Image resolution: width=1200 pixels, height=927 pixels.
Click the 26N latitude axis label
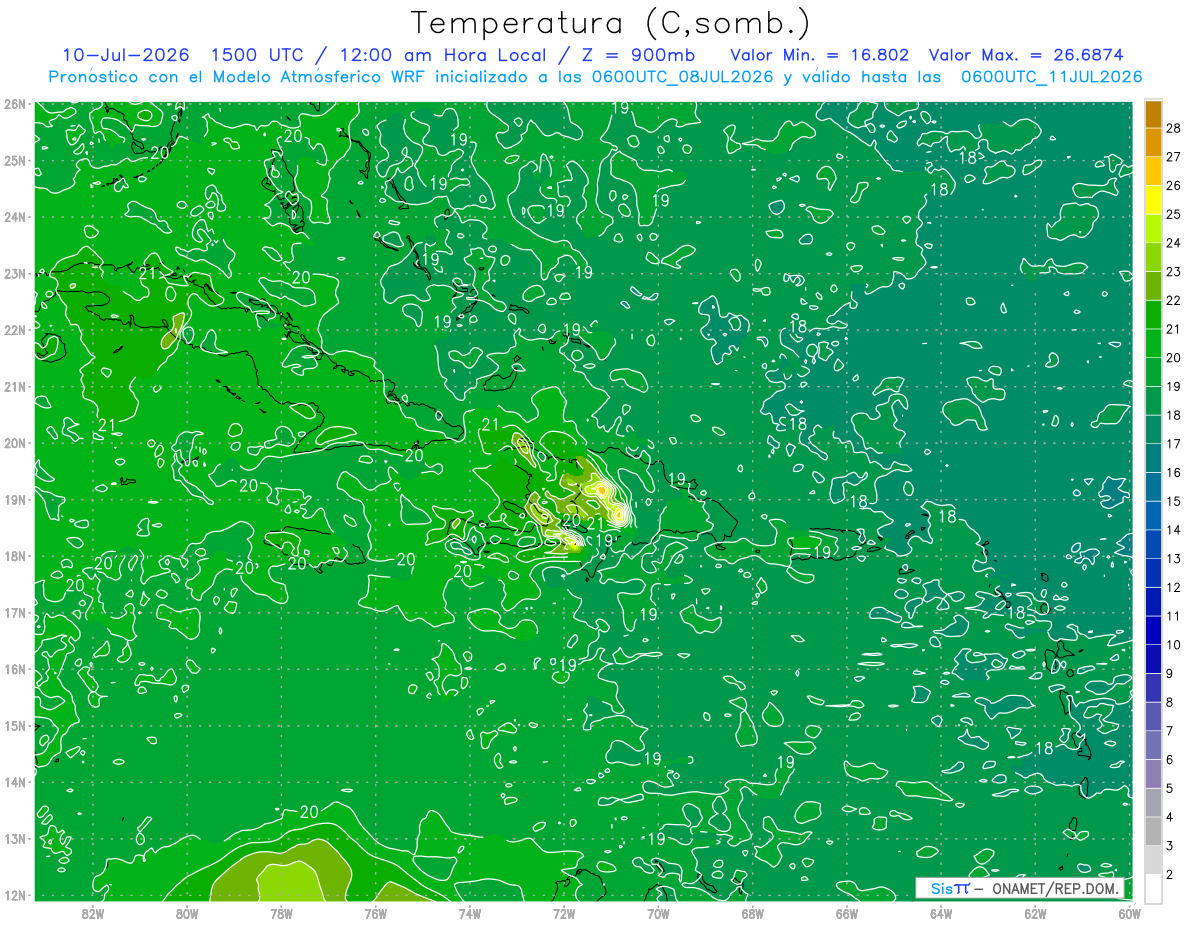tap(15, 103)
